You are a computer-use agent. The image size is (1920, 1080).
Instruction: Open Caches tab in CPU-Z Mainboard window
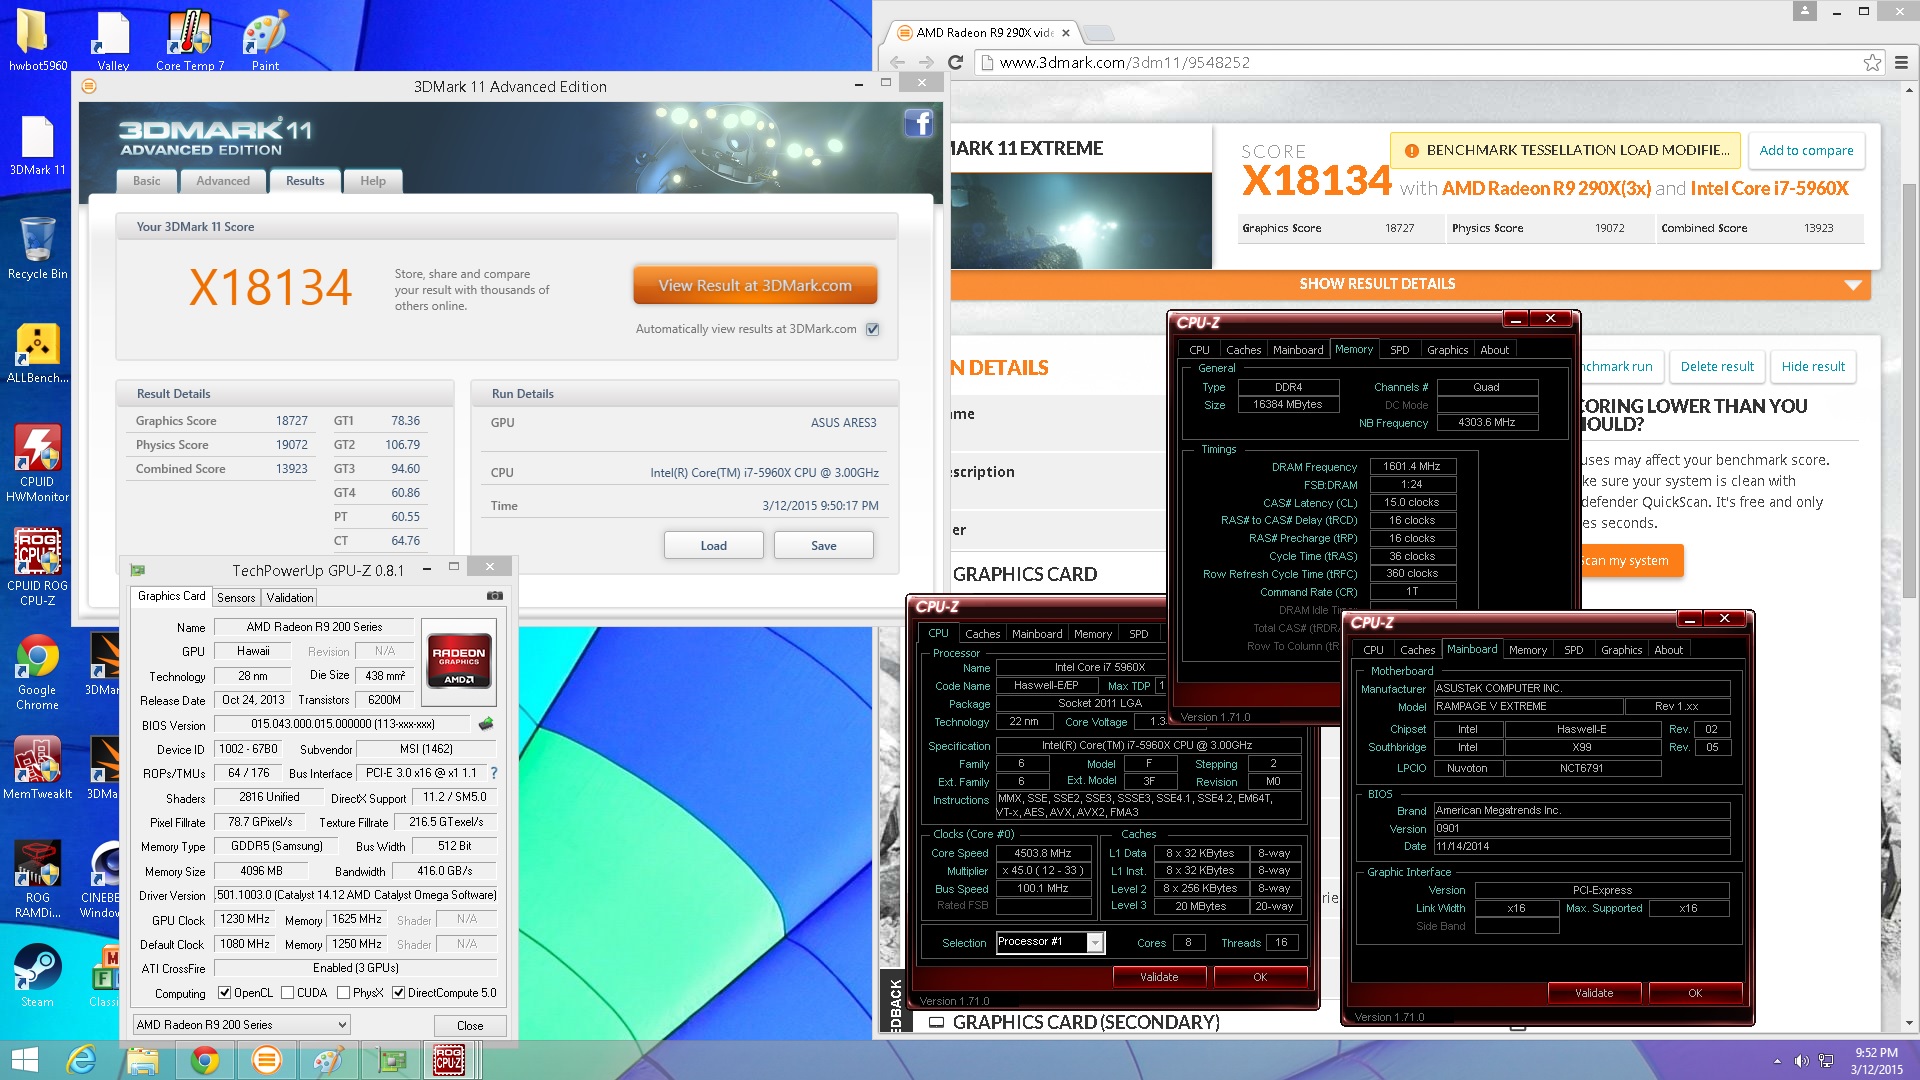pyautogui.click(x=1417, y=650)
